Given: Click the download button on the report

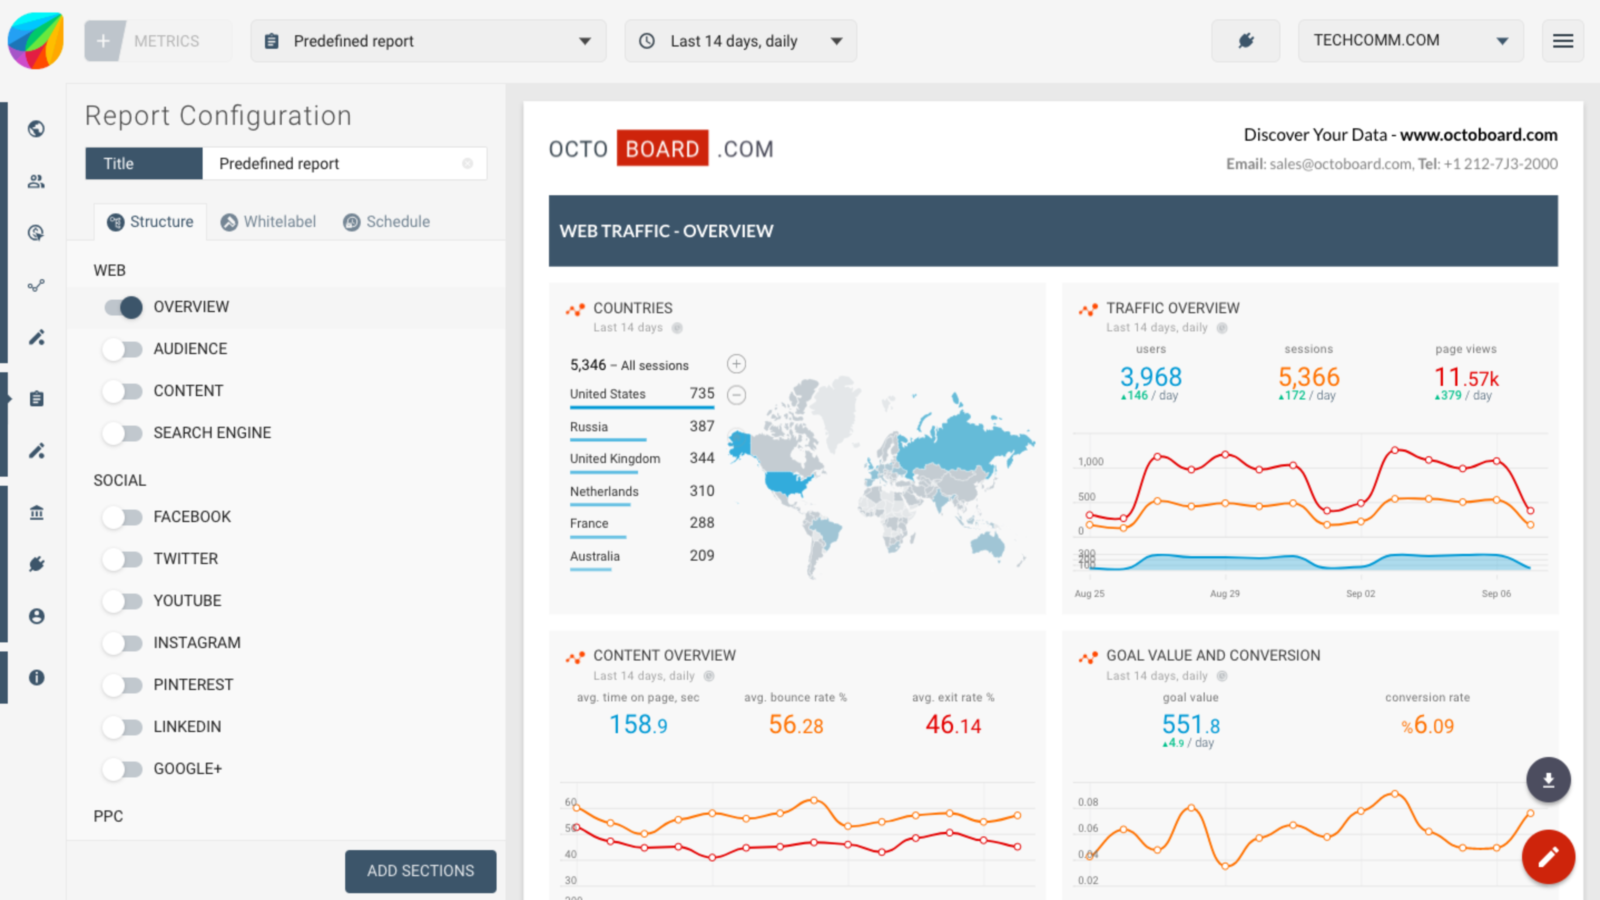Looking at the screenshot, I should click(1548, 779).
